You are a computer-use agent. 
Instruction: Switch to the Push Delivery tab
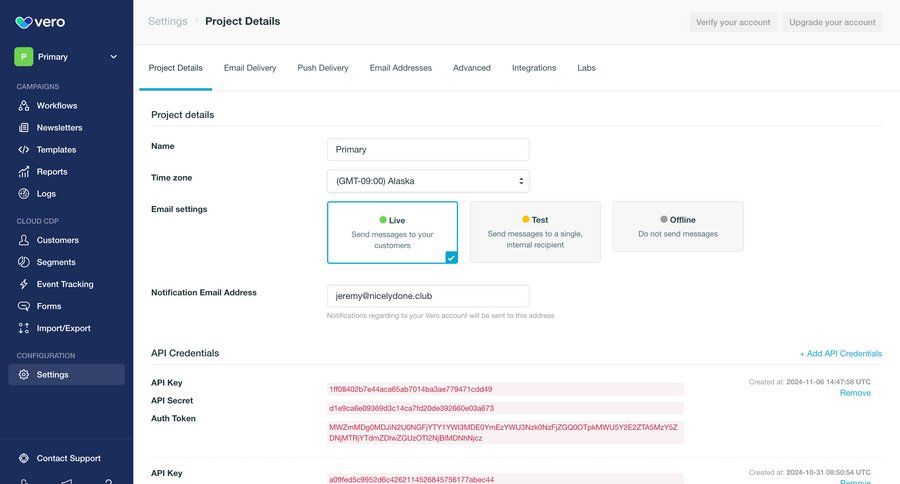coord(323,68)
